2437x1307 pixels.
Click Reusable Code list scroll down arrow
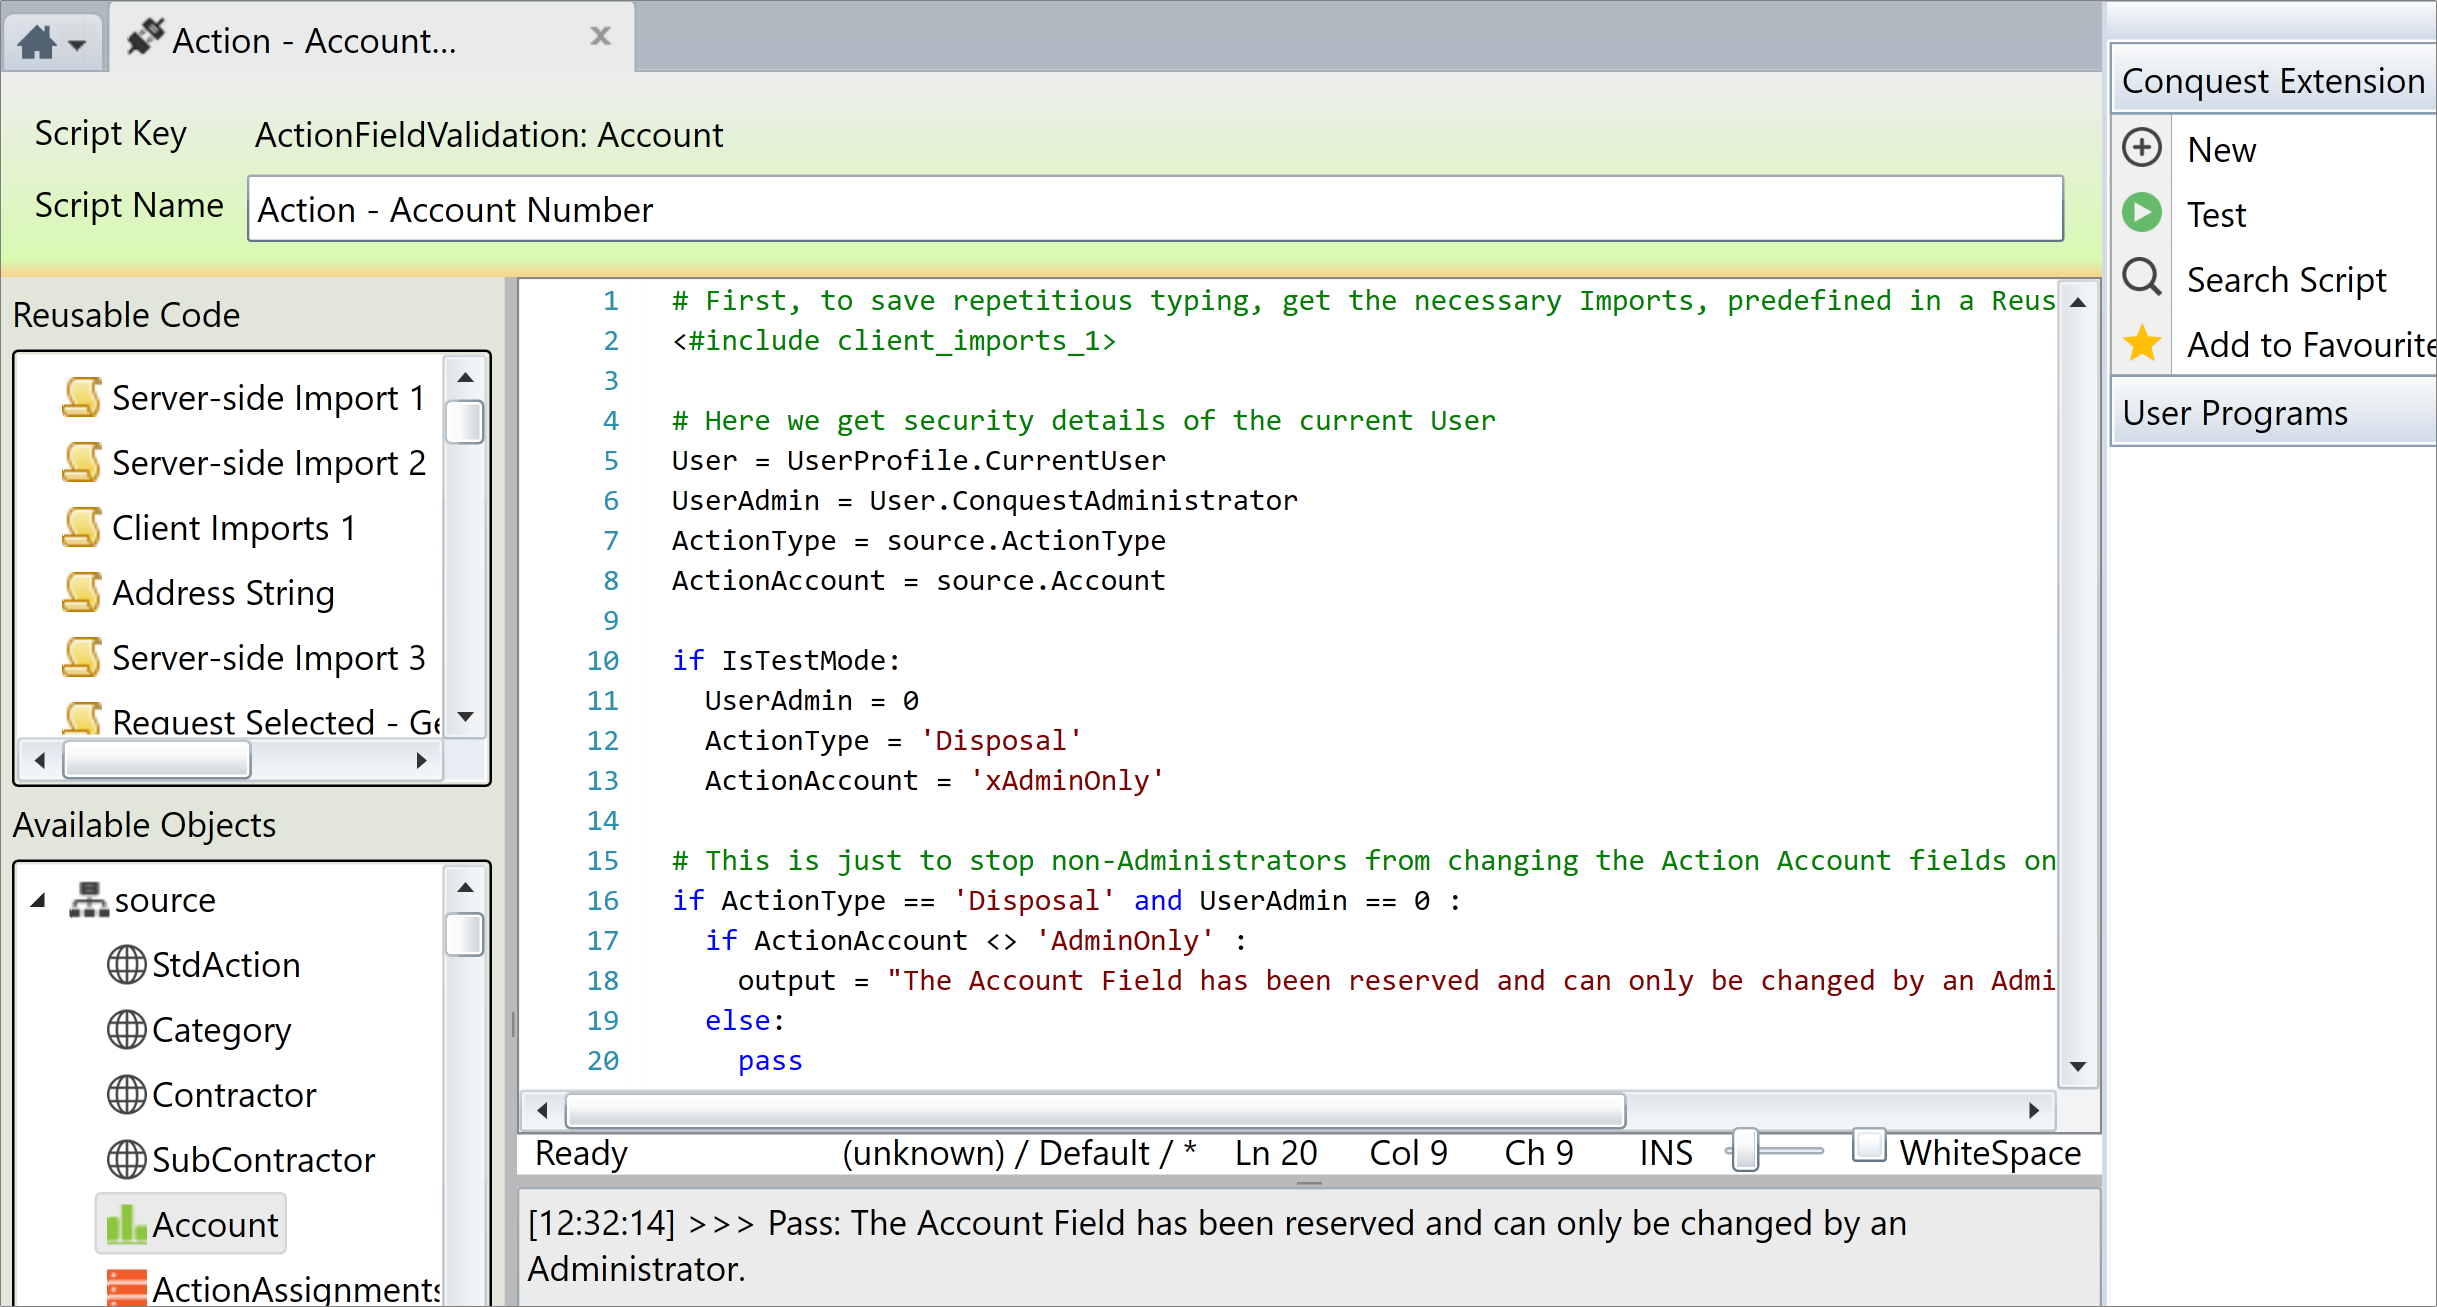click(465, 717)
